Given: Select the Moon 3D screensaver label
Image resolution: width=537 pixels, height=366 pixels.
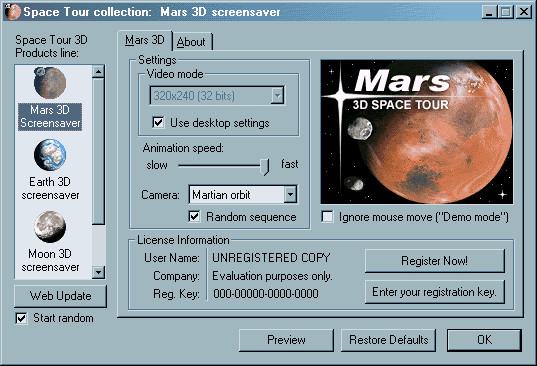Looking at the screenshot, I should point(50,260).
